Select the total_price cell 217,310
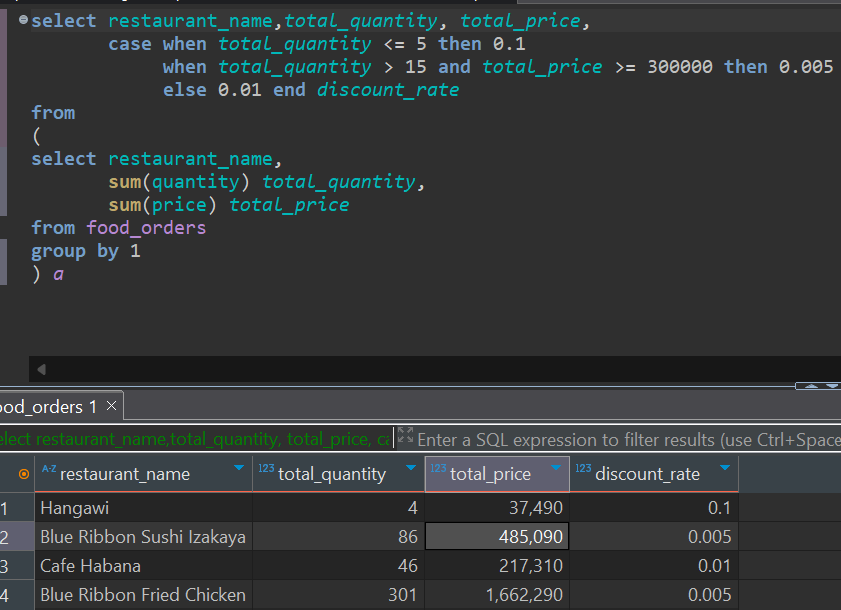 click(x=497, y=565)
